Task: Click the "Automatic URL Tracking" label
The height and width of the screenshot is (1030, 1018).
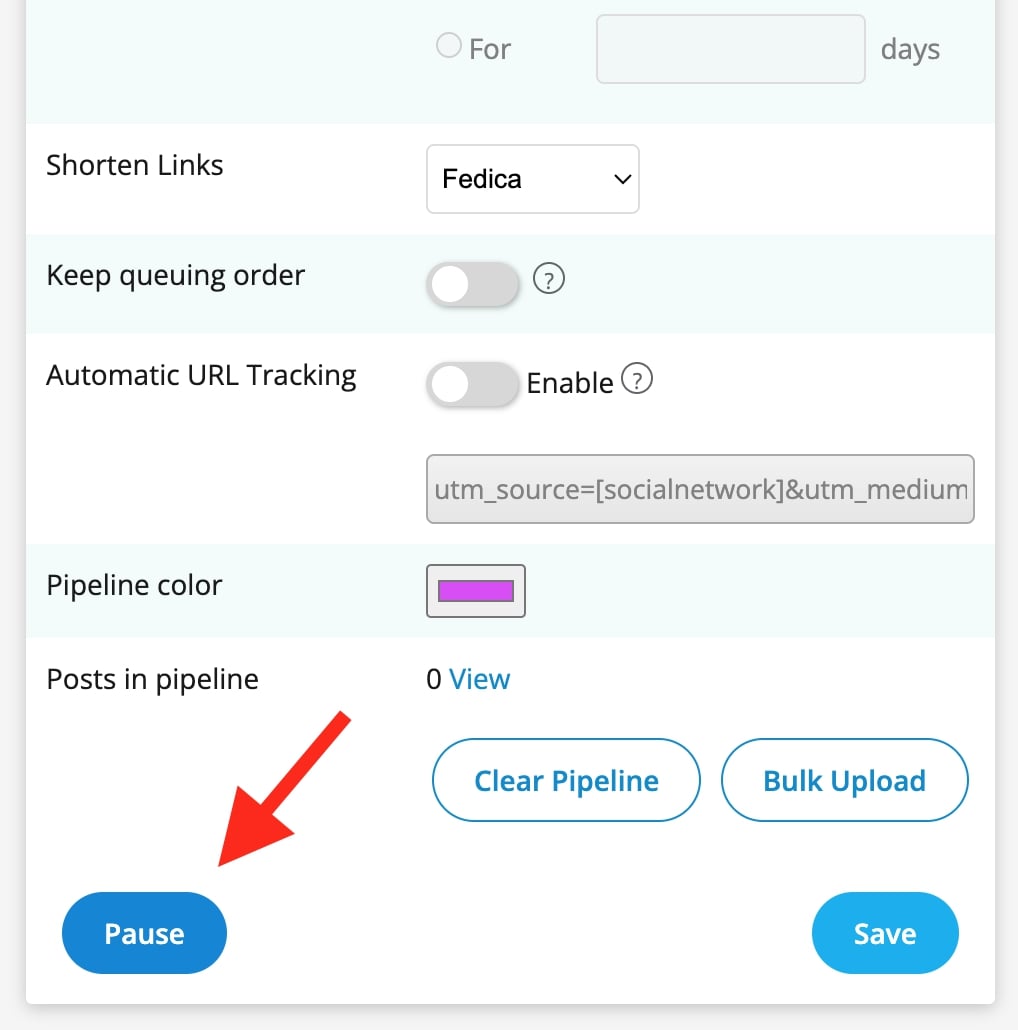Action: click(x=201, y=376)
